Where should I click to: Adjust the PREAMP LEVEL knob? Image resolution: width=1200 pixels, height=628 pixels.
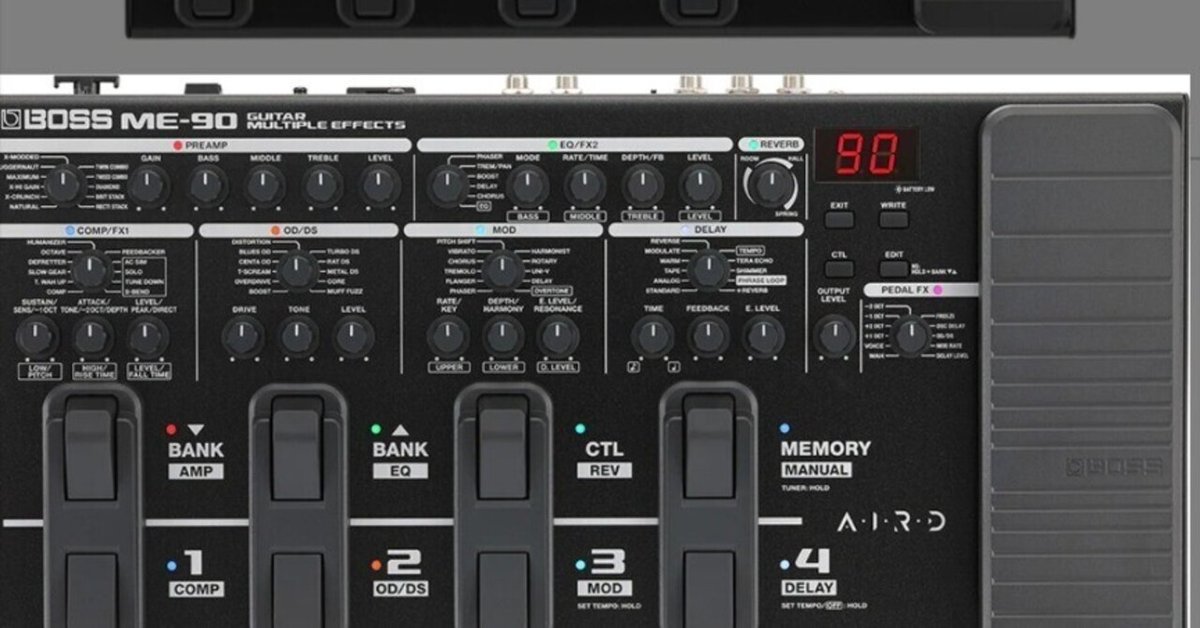click(x=380, y=186)
